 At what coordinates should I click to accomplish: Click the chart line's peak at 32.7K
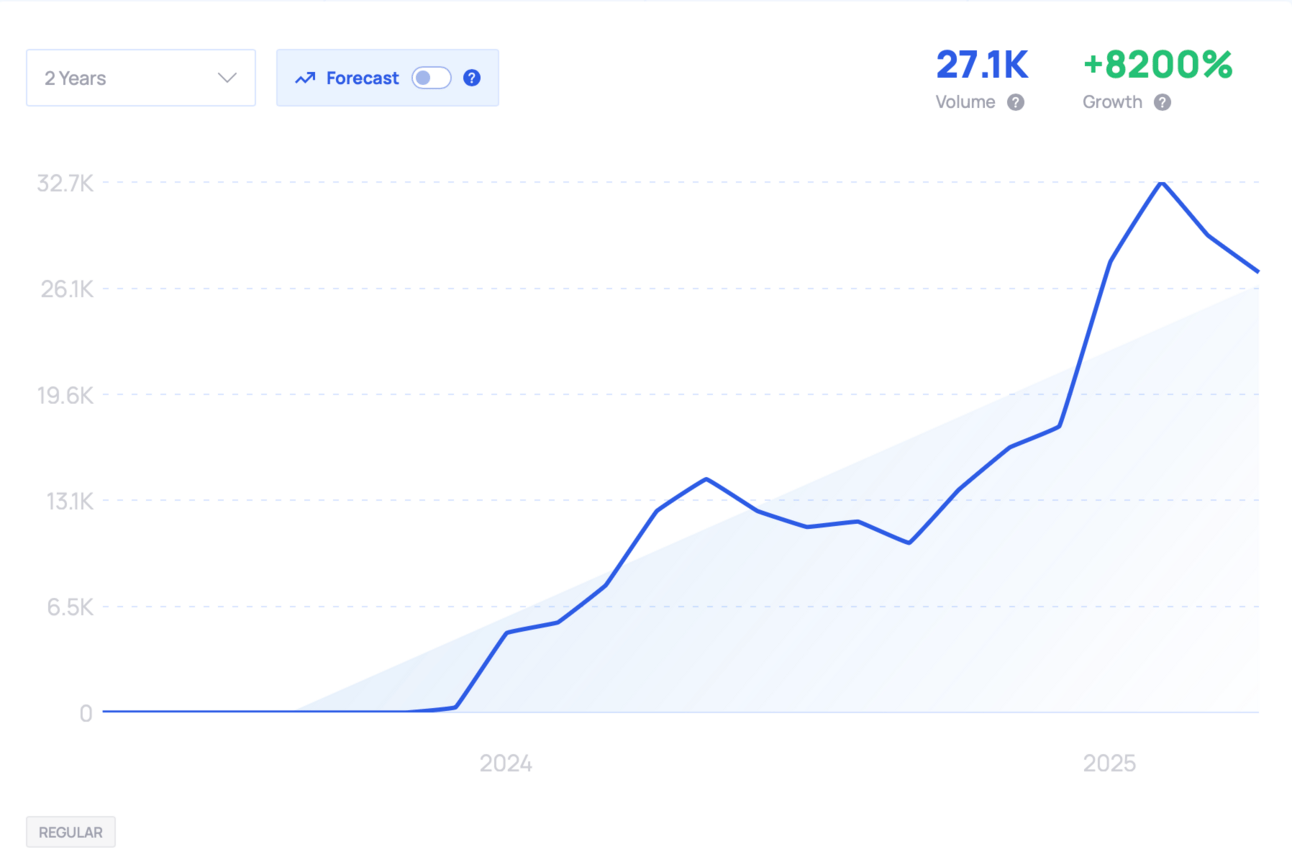click(1161, 183)
